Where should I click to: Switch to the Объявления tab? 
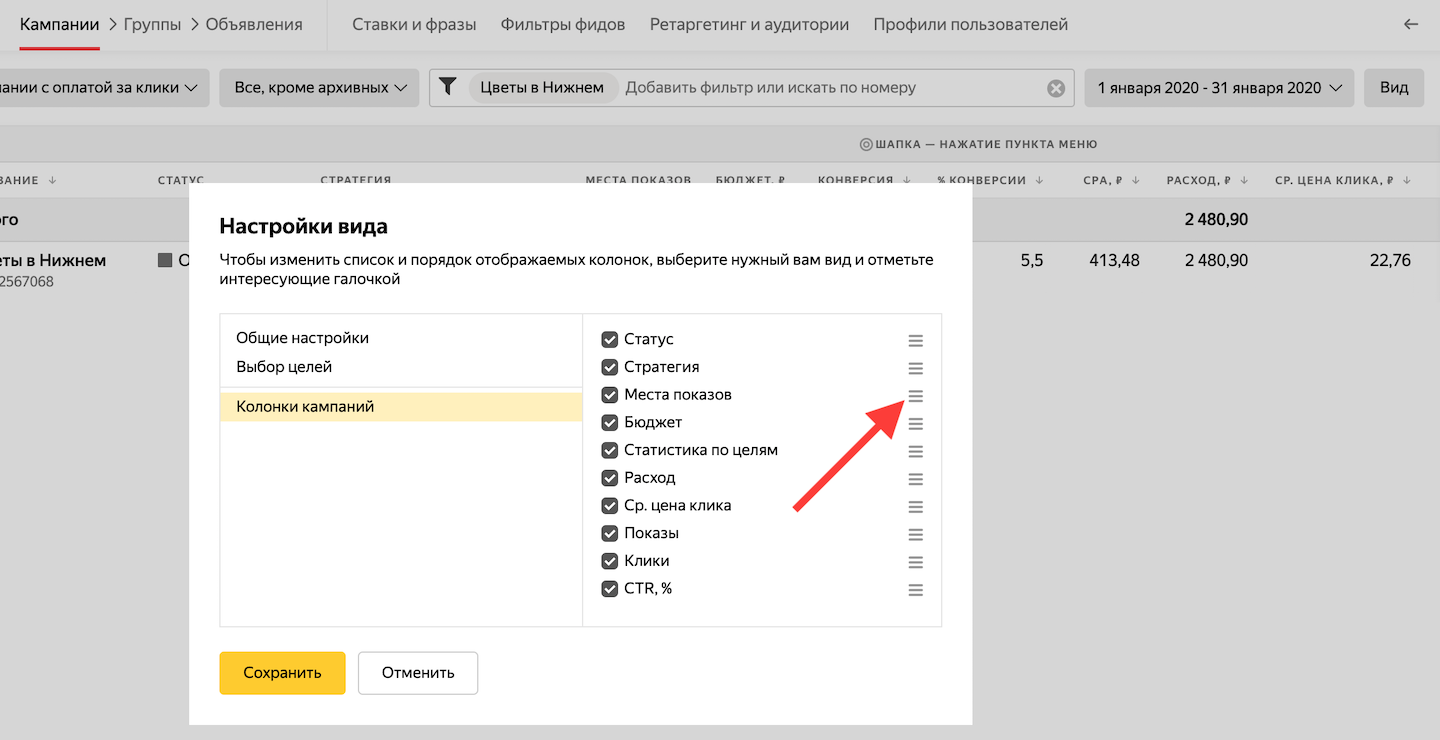pyautogui.click(x=254, y=24)
